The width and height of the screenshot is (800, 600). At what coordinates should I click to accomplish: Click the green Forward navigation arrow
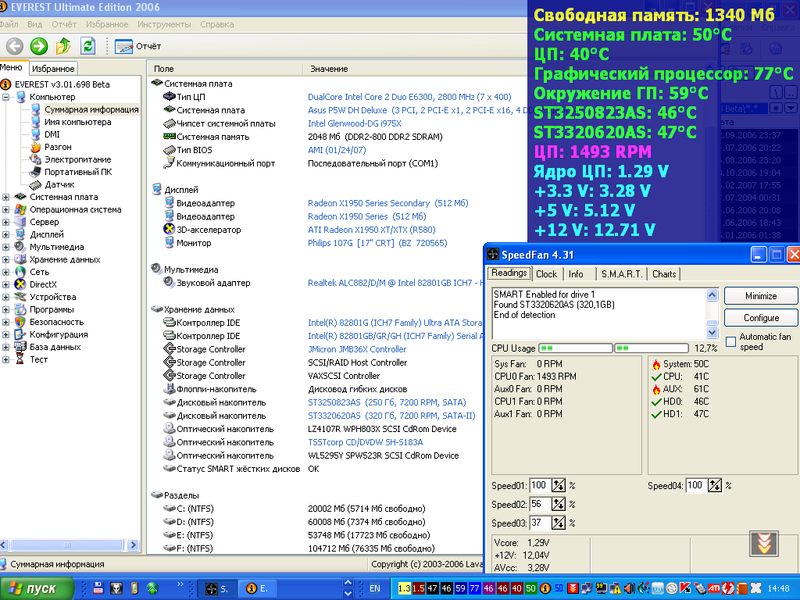[x=38, y=46]
